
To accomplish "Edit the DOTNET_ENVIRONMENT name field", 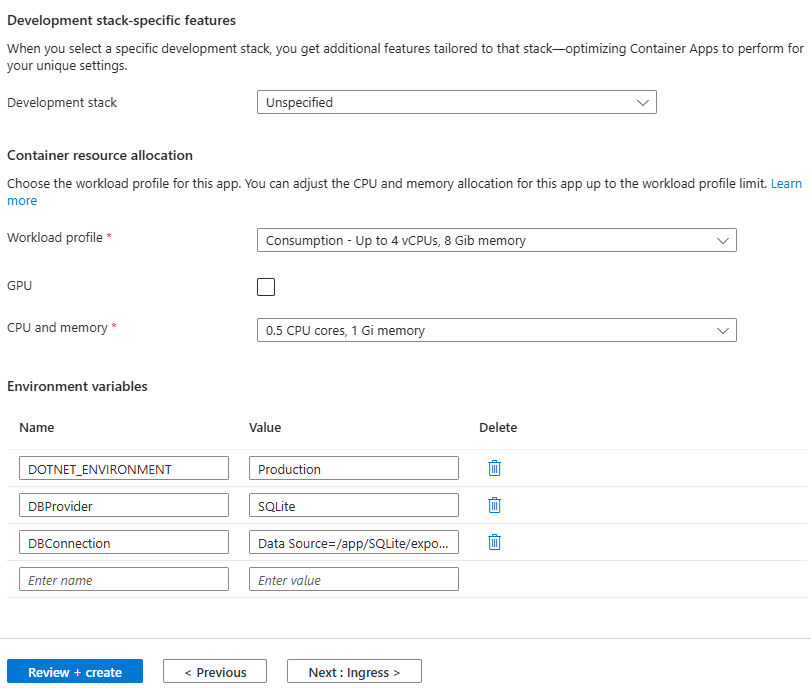I will (124, 468).
